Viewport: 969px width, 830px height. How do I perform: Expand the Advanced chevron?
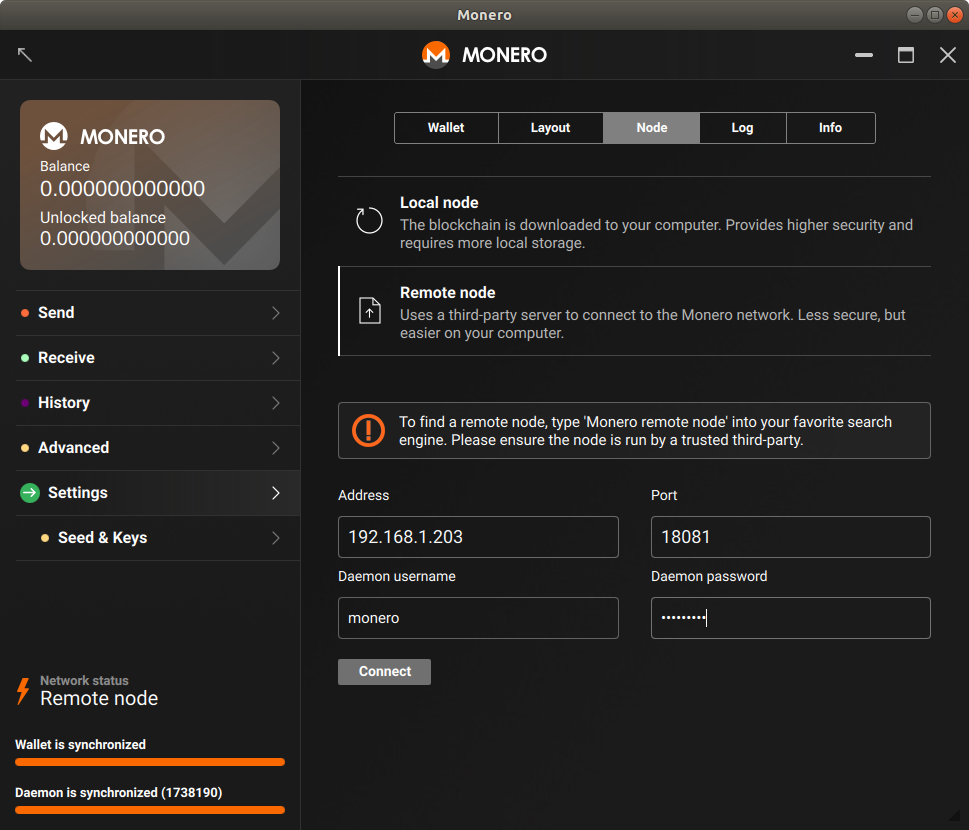click(x=276, y=448)
